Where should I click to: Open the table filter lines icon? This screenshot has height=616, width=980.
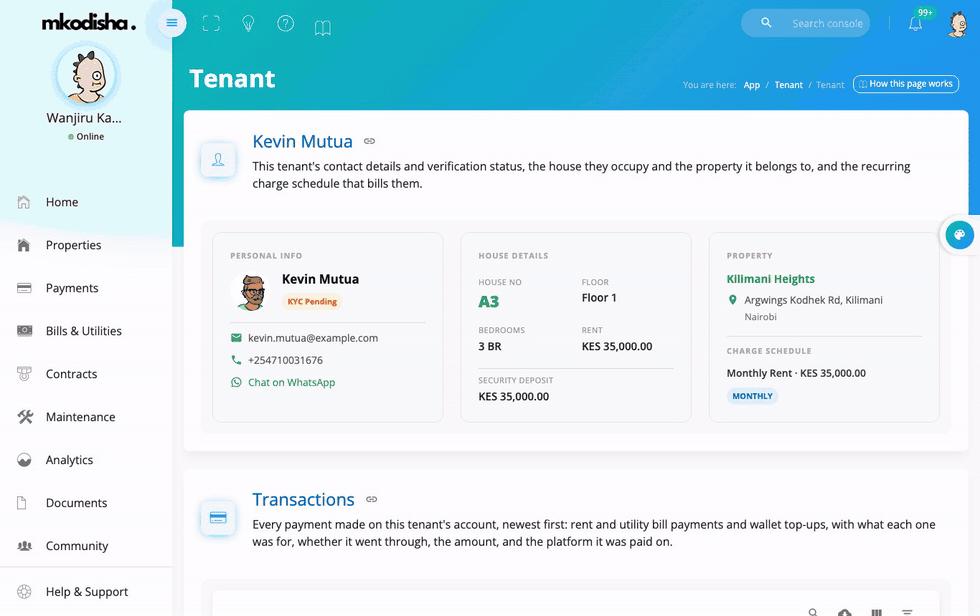click(908, 612)
